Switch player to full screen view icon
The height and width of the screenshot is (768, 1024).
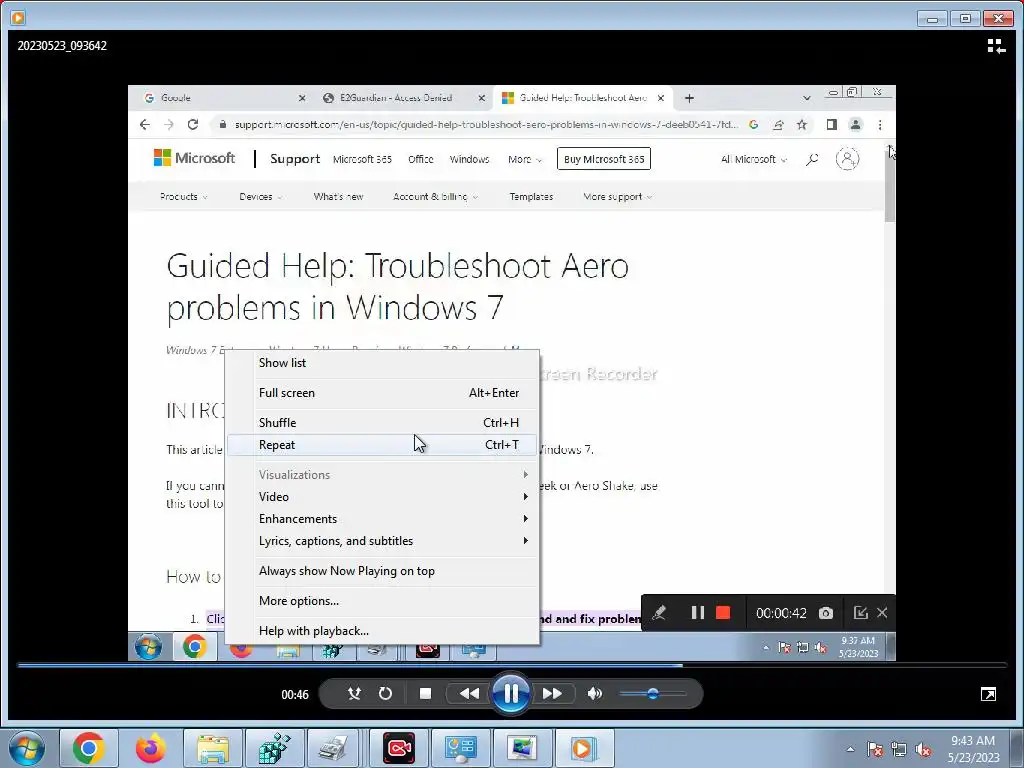tap(988, 694)
